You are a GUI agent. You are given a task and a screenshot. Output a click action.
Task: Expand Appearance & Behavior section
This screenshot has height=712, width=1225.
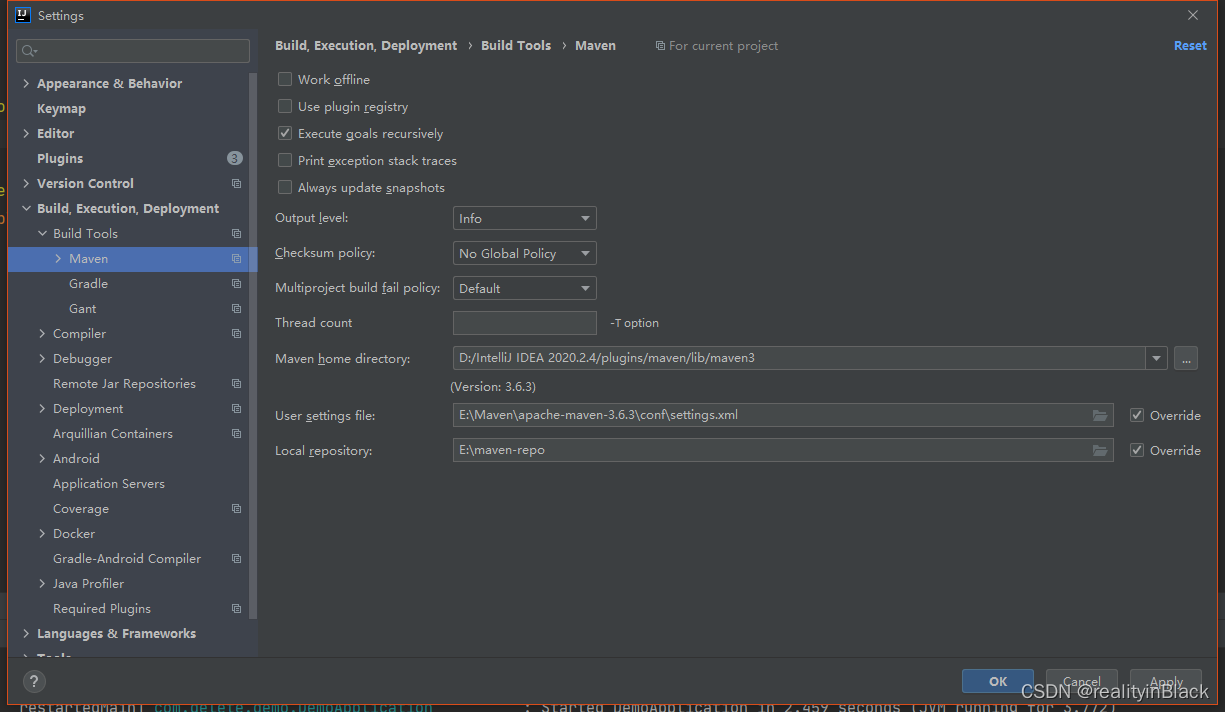26,84
